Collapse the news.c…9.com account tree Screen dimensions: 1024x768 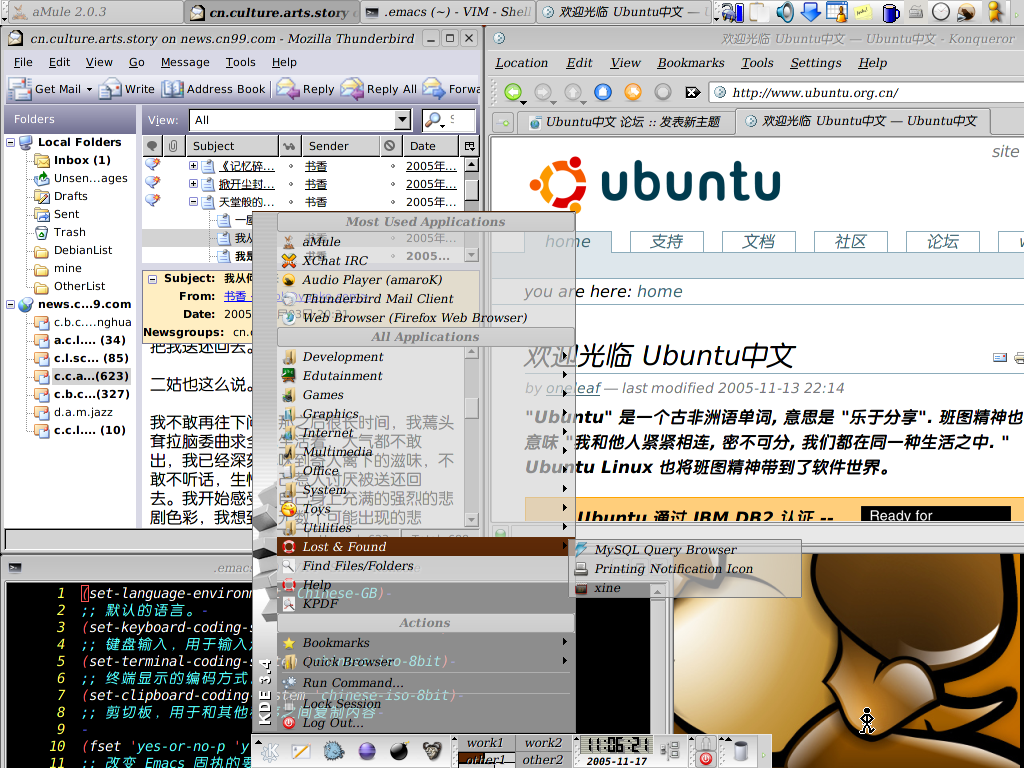click(x=10, y=304)
